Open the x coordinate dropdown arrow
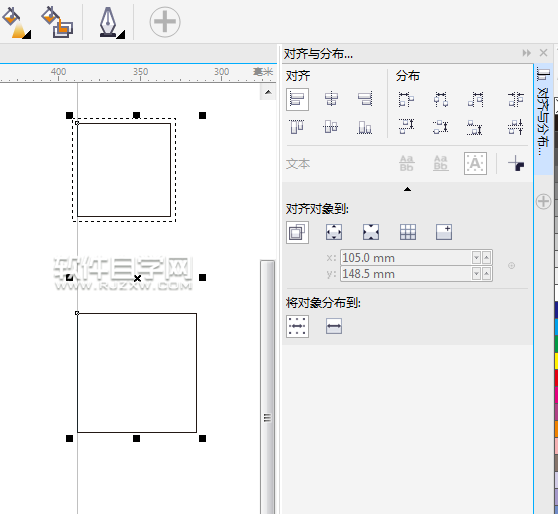This screenshot has width=558, height=514. pos(476,257)
